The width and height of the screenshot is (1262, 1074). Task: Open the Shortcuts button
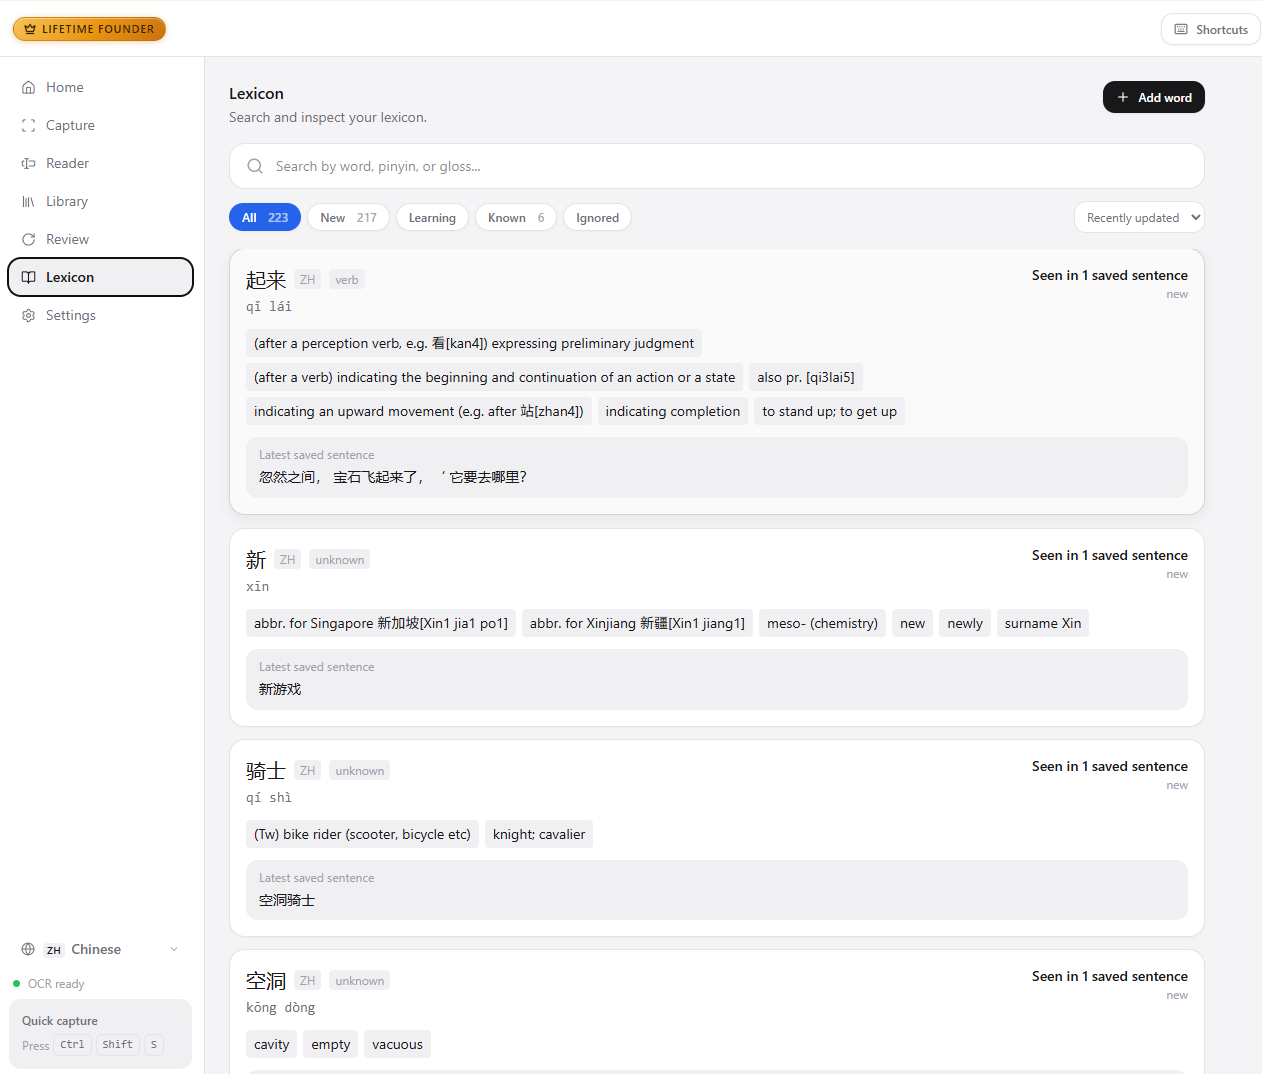[x=1210, y=29]
